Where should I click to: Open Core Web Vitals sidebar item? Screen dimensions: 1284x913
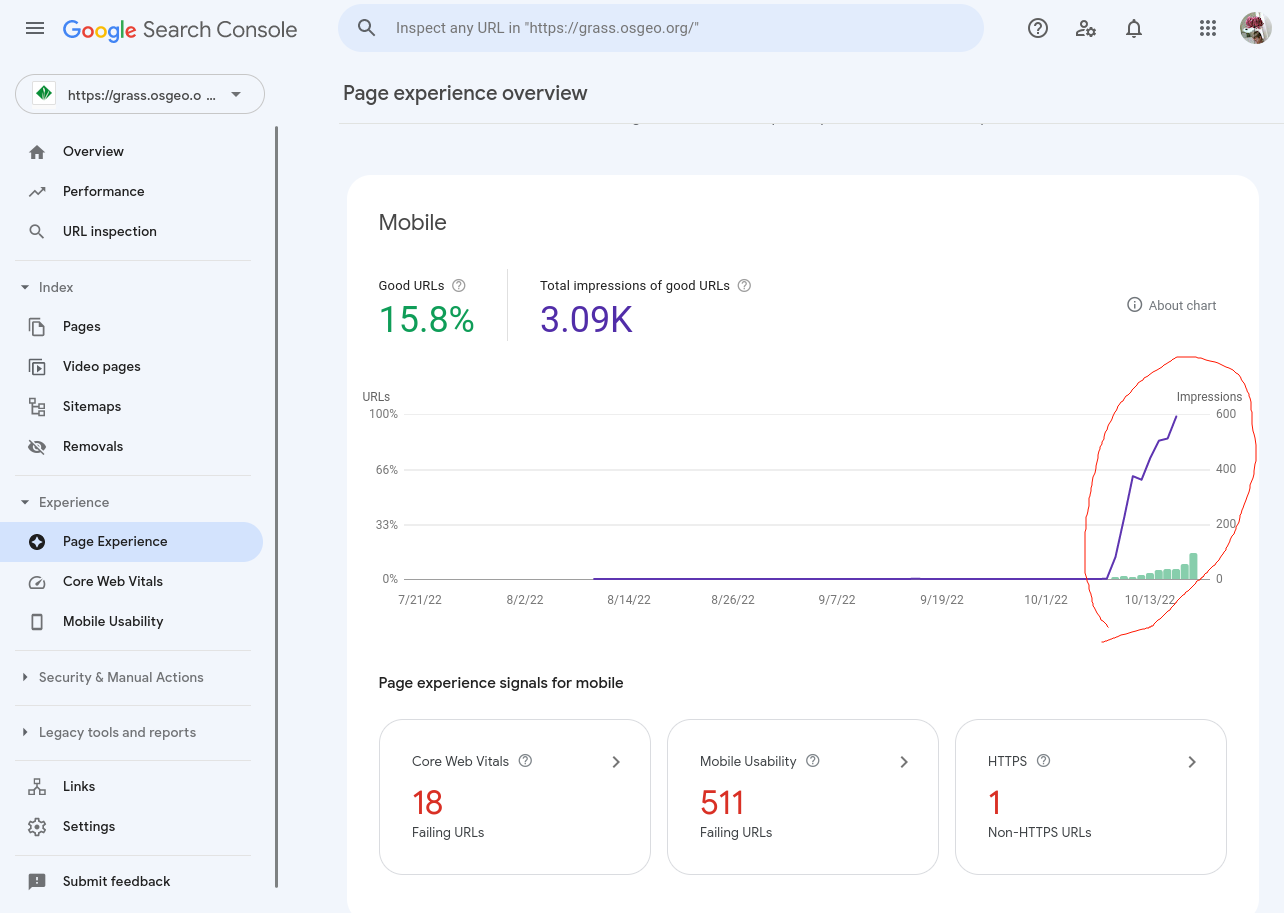pos(113,581)
